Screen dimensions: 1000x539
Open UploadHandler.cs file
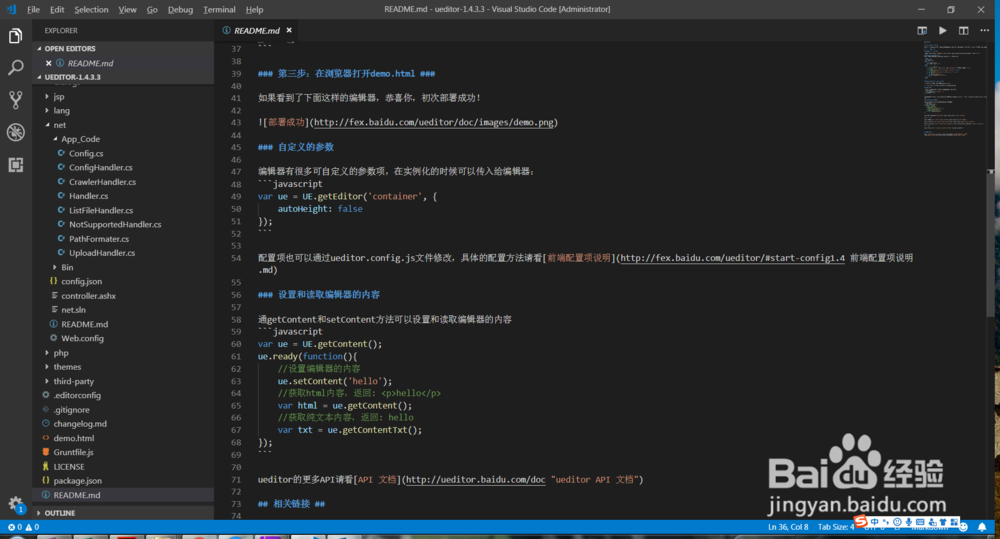click(102, 253)
